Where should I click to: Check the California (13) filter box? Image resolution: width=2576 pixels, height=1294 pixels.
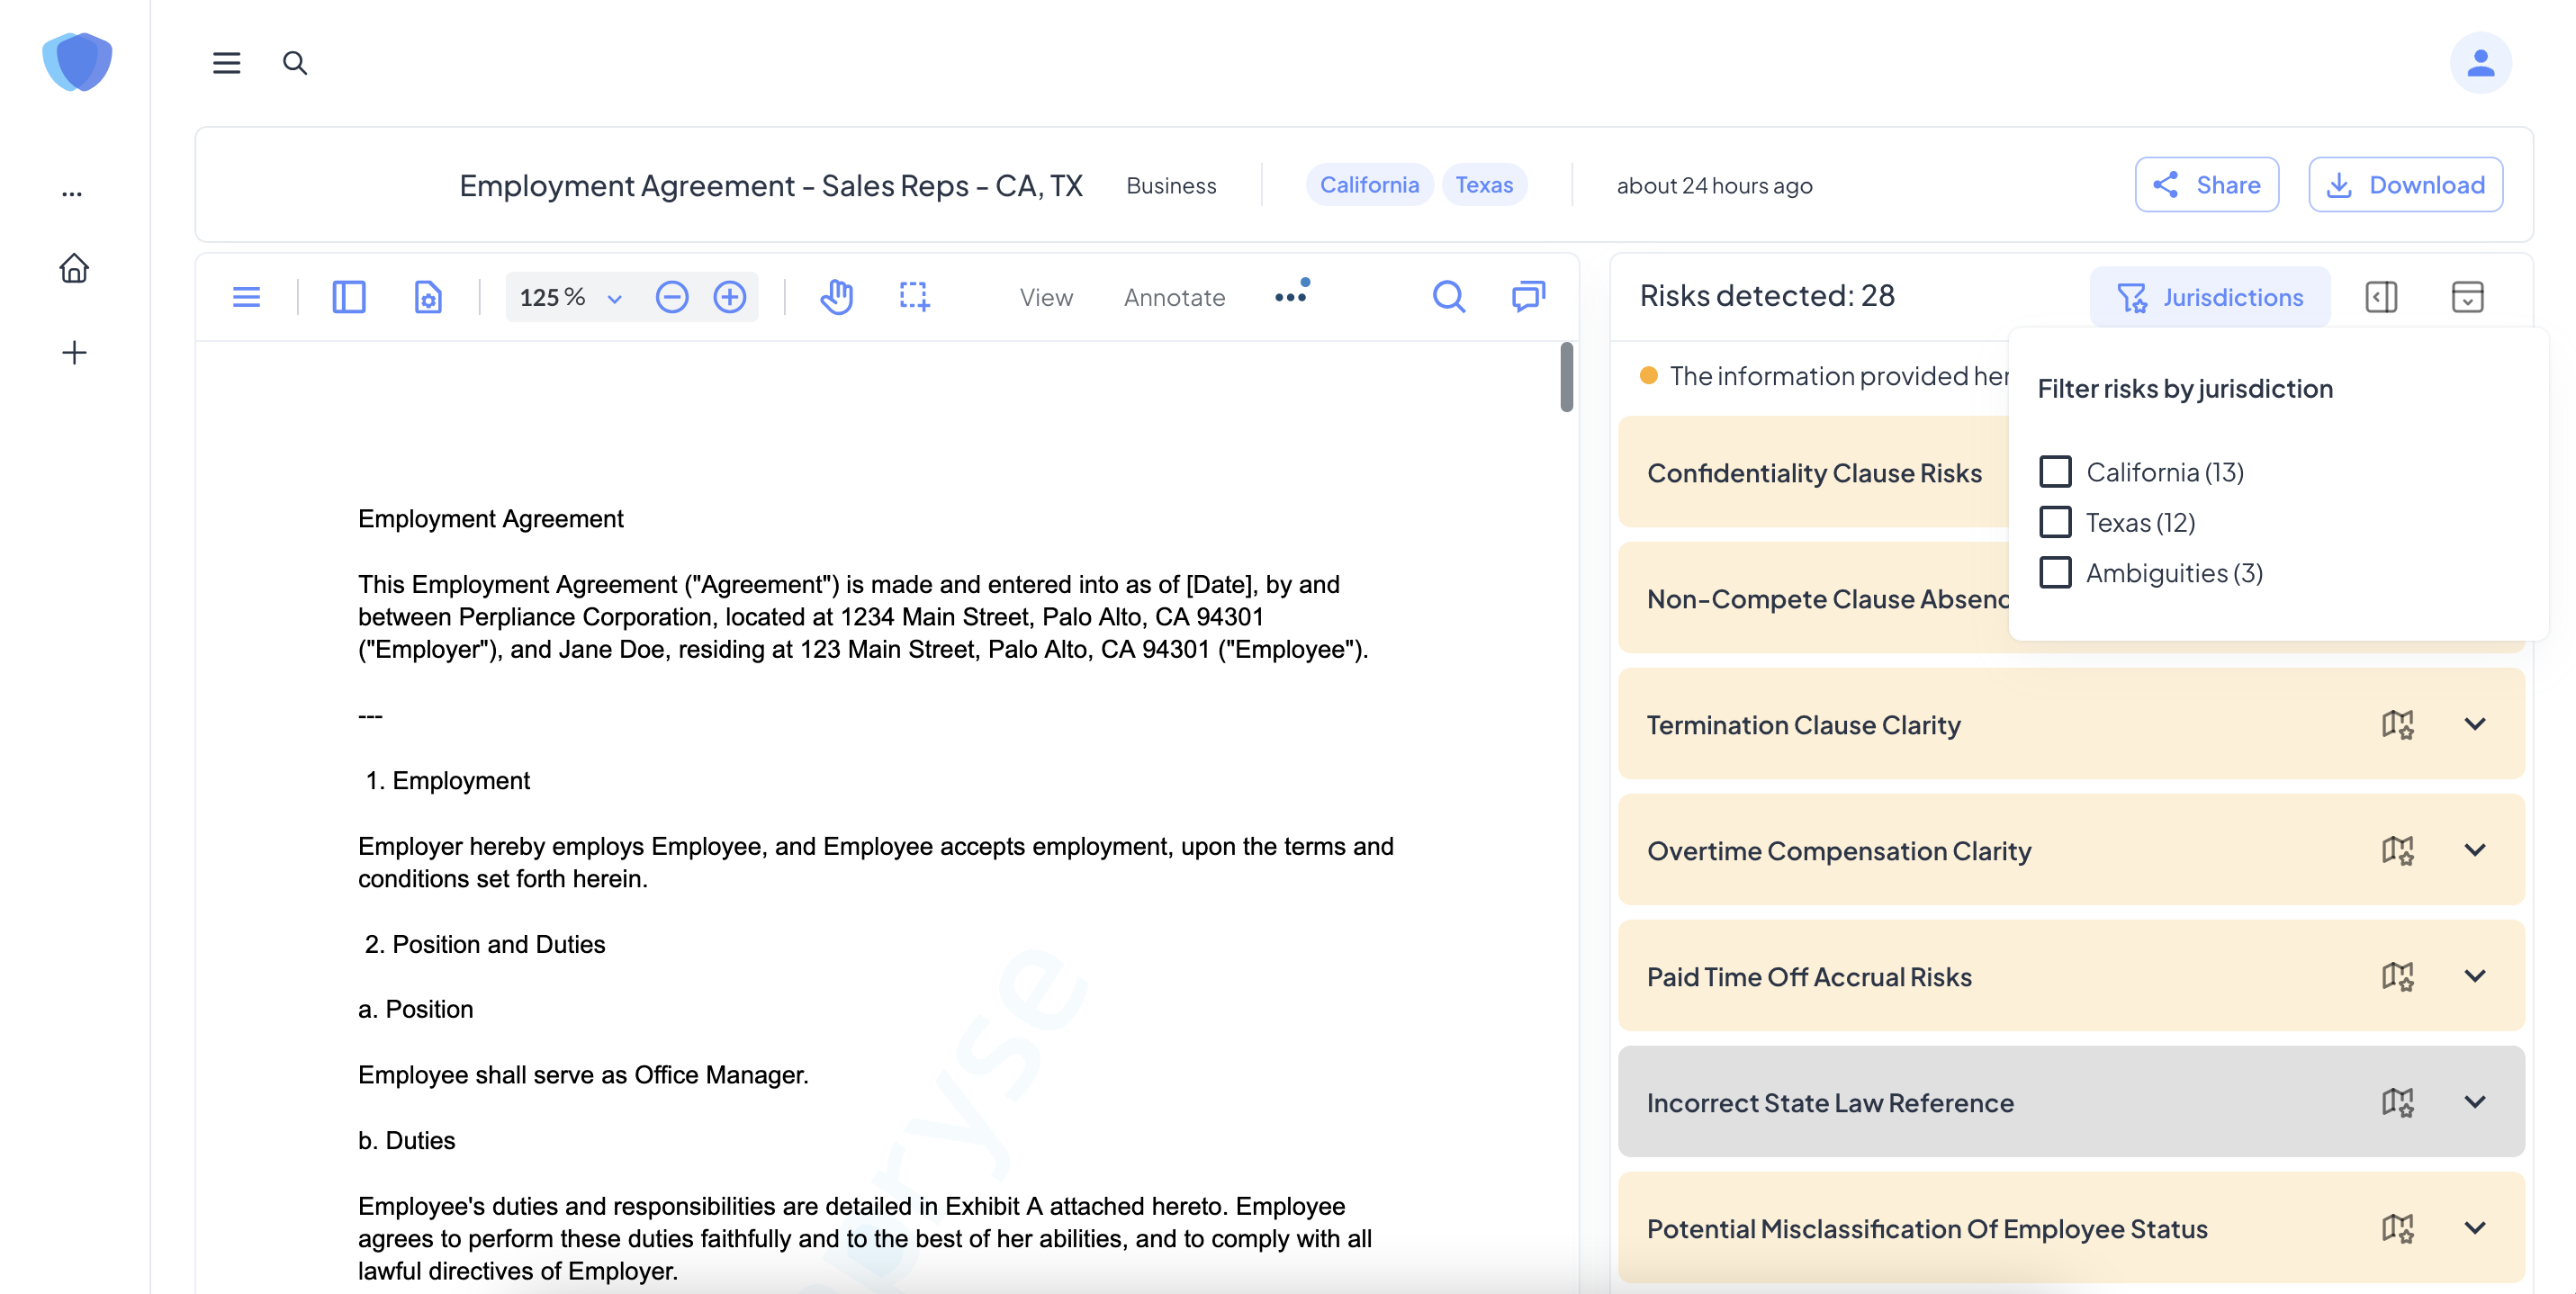coord(2055,472)
